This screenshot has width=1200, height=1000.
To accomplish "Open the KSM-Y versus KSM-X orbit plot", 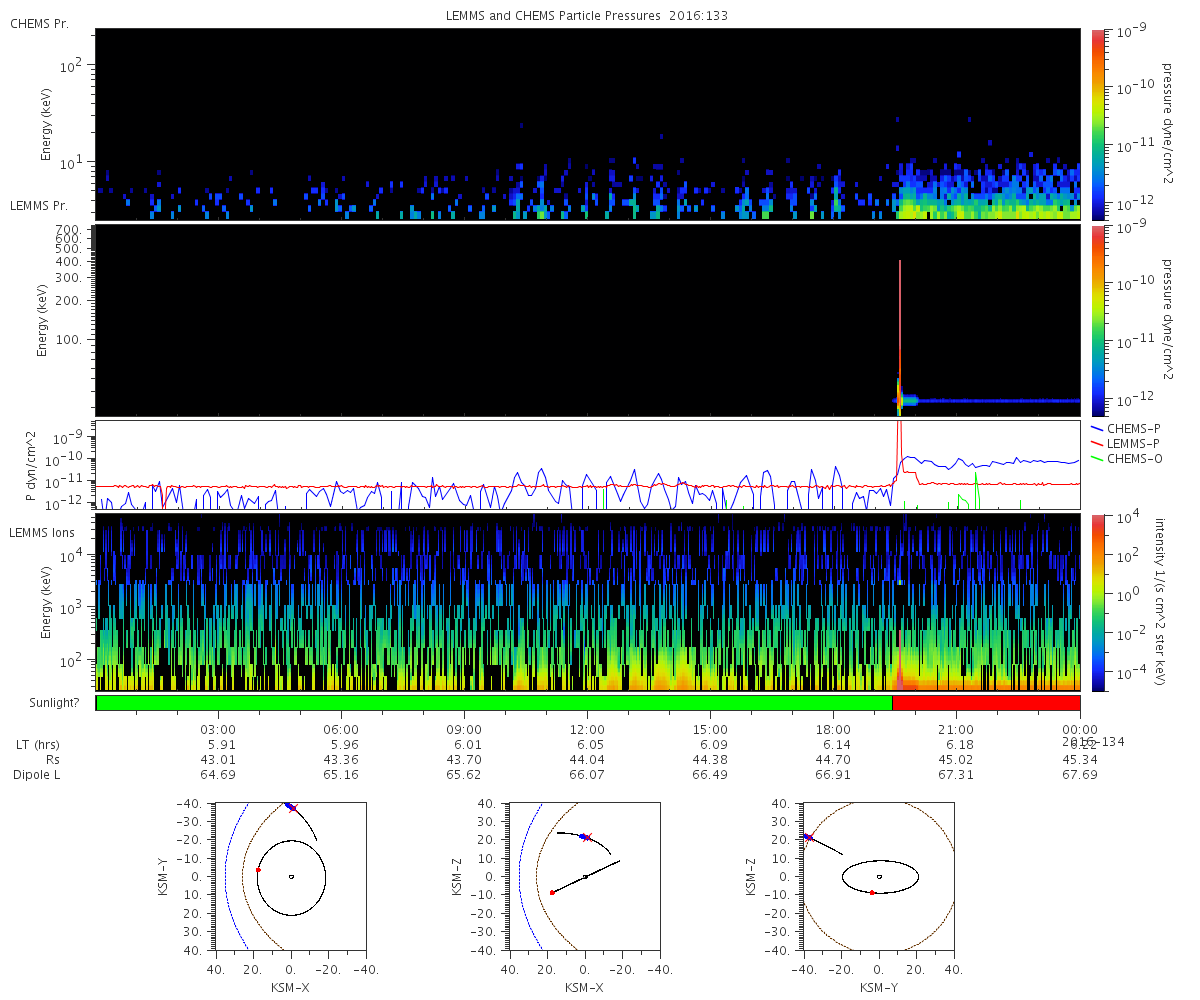I will tap(291, 876).
